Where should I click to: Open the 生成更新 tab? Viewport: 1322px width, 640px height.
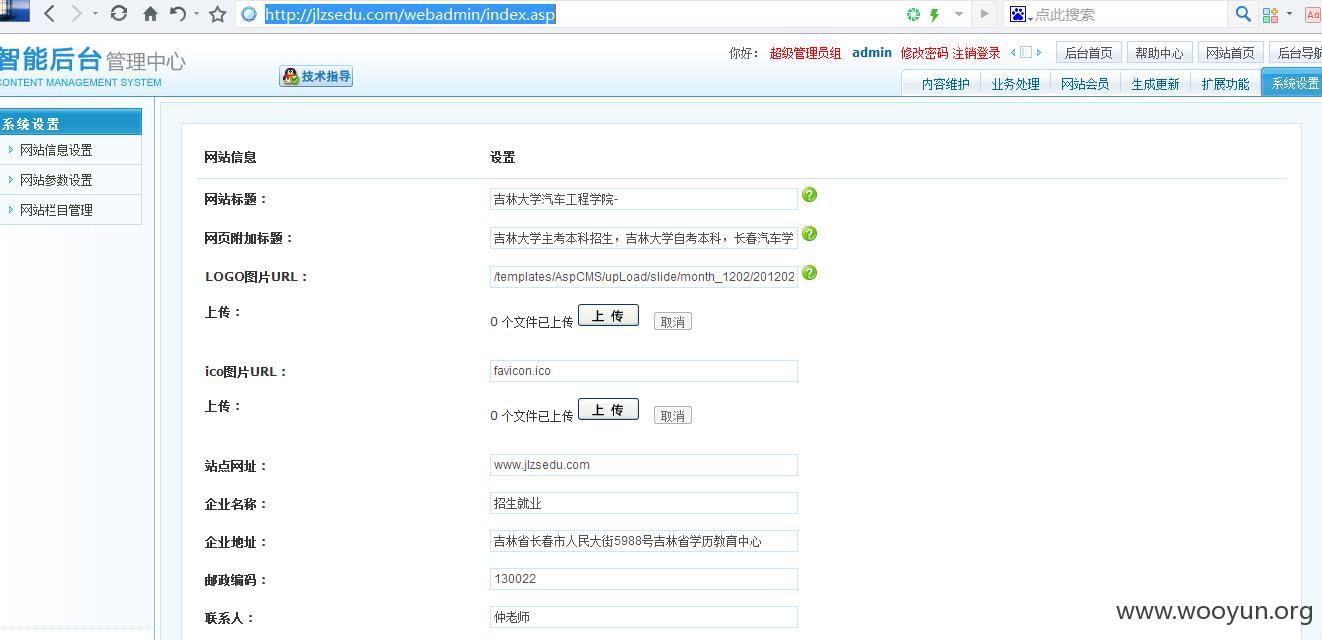coord(1155,84)
